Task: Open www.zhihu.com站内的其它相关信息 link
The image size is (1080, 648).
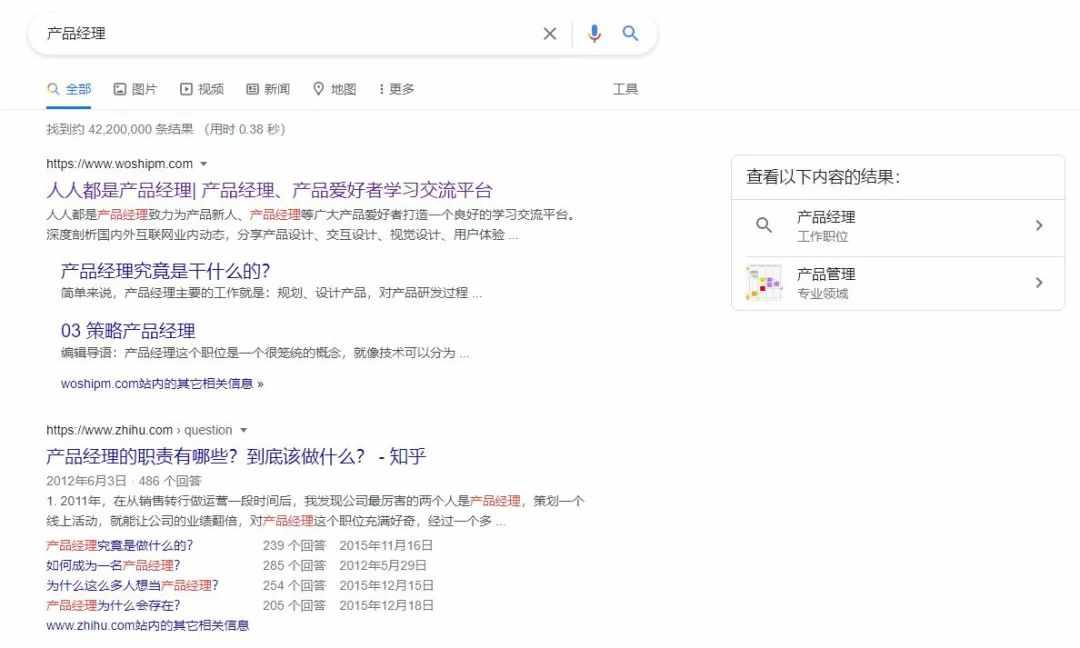Action: pyautogui.click(x=147, y=625)
